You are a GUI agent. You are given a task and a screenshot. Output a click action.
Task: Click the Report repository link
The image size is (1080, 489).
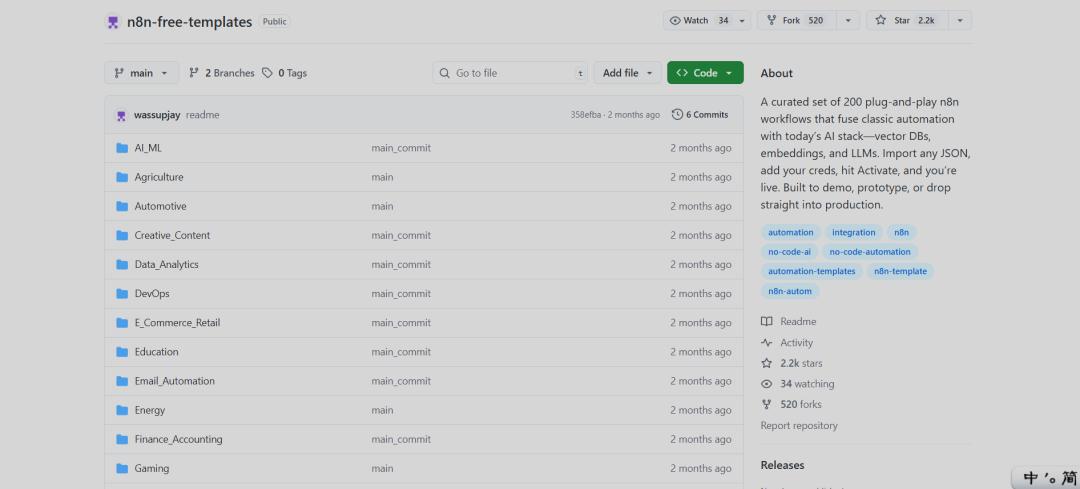point(799,426)
